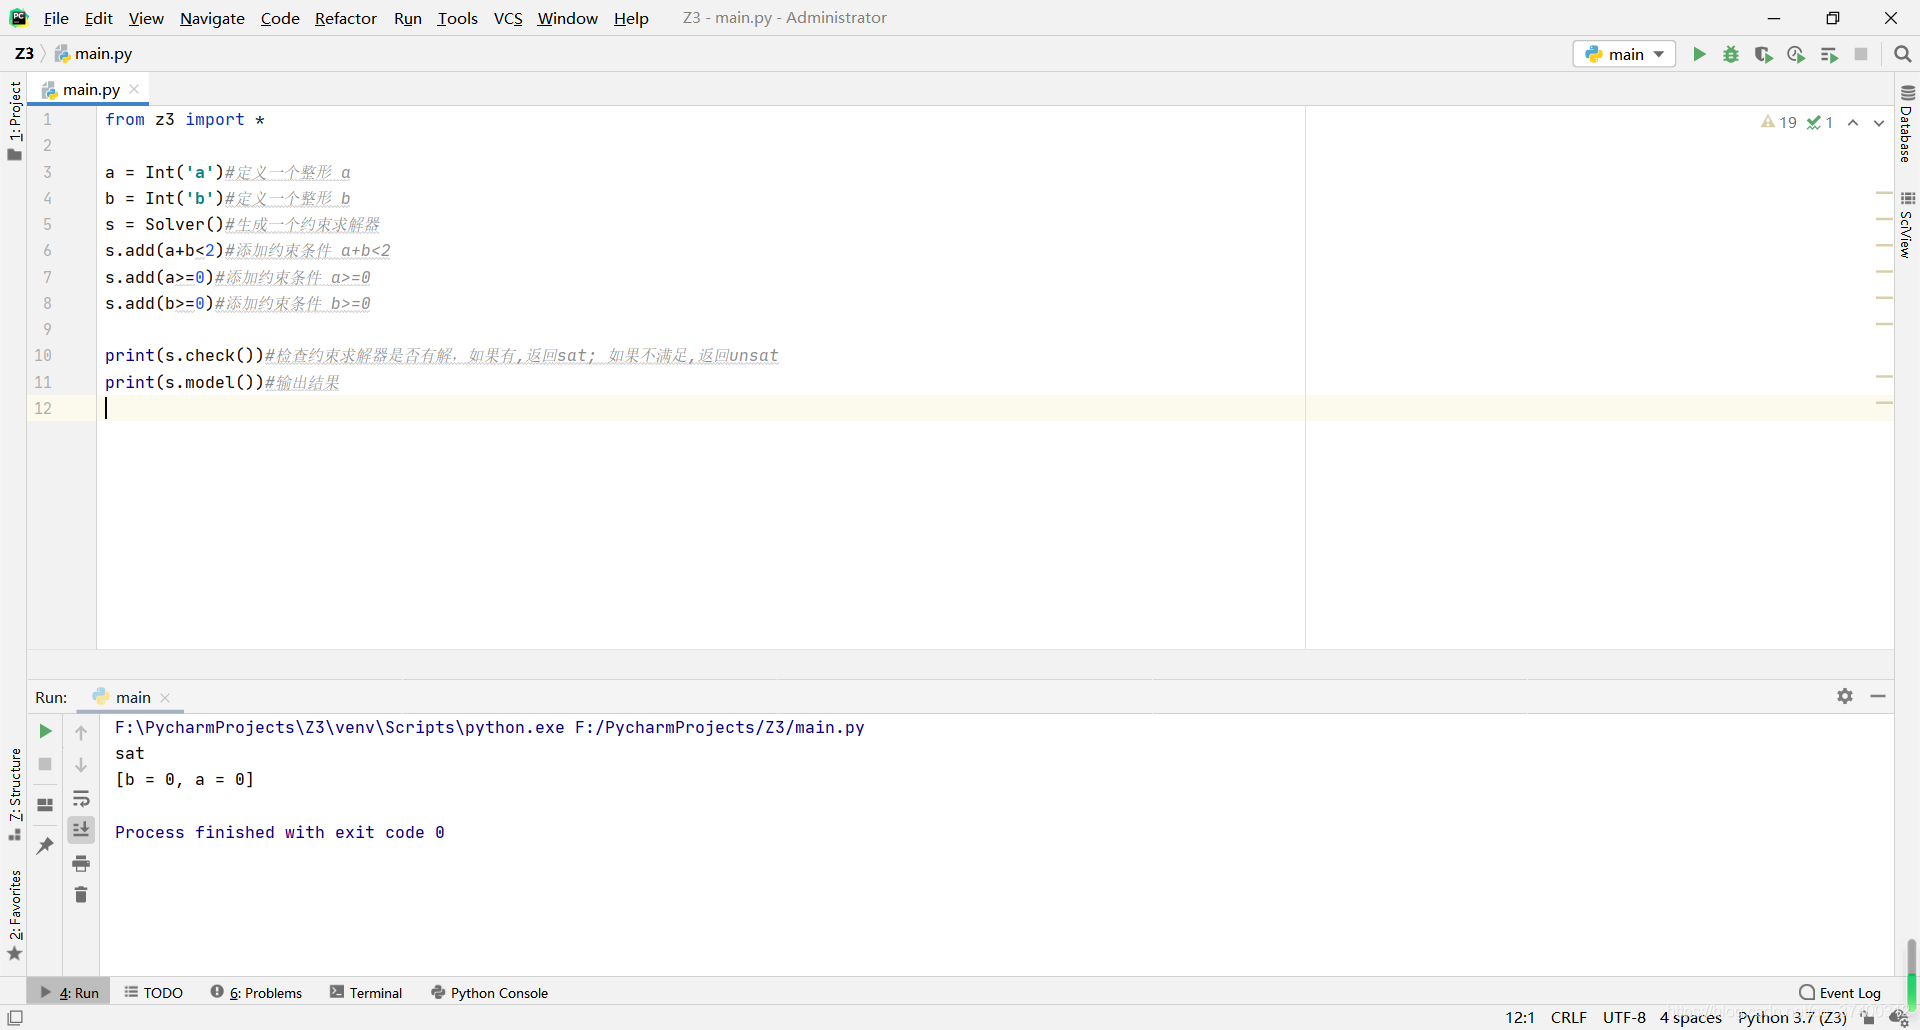
Task: Switch to the Terminal tab
Action: tap(366, 992)
